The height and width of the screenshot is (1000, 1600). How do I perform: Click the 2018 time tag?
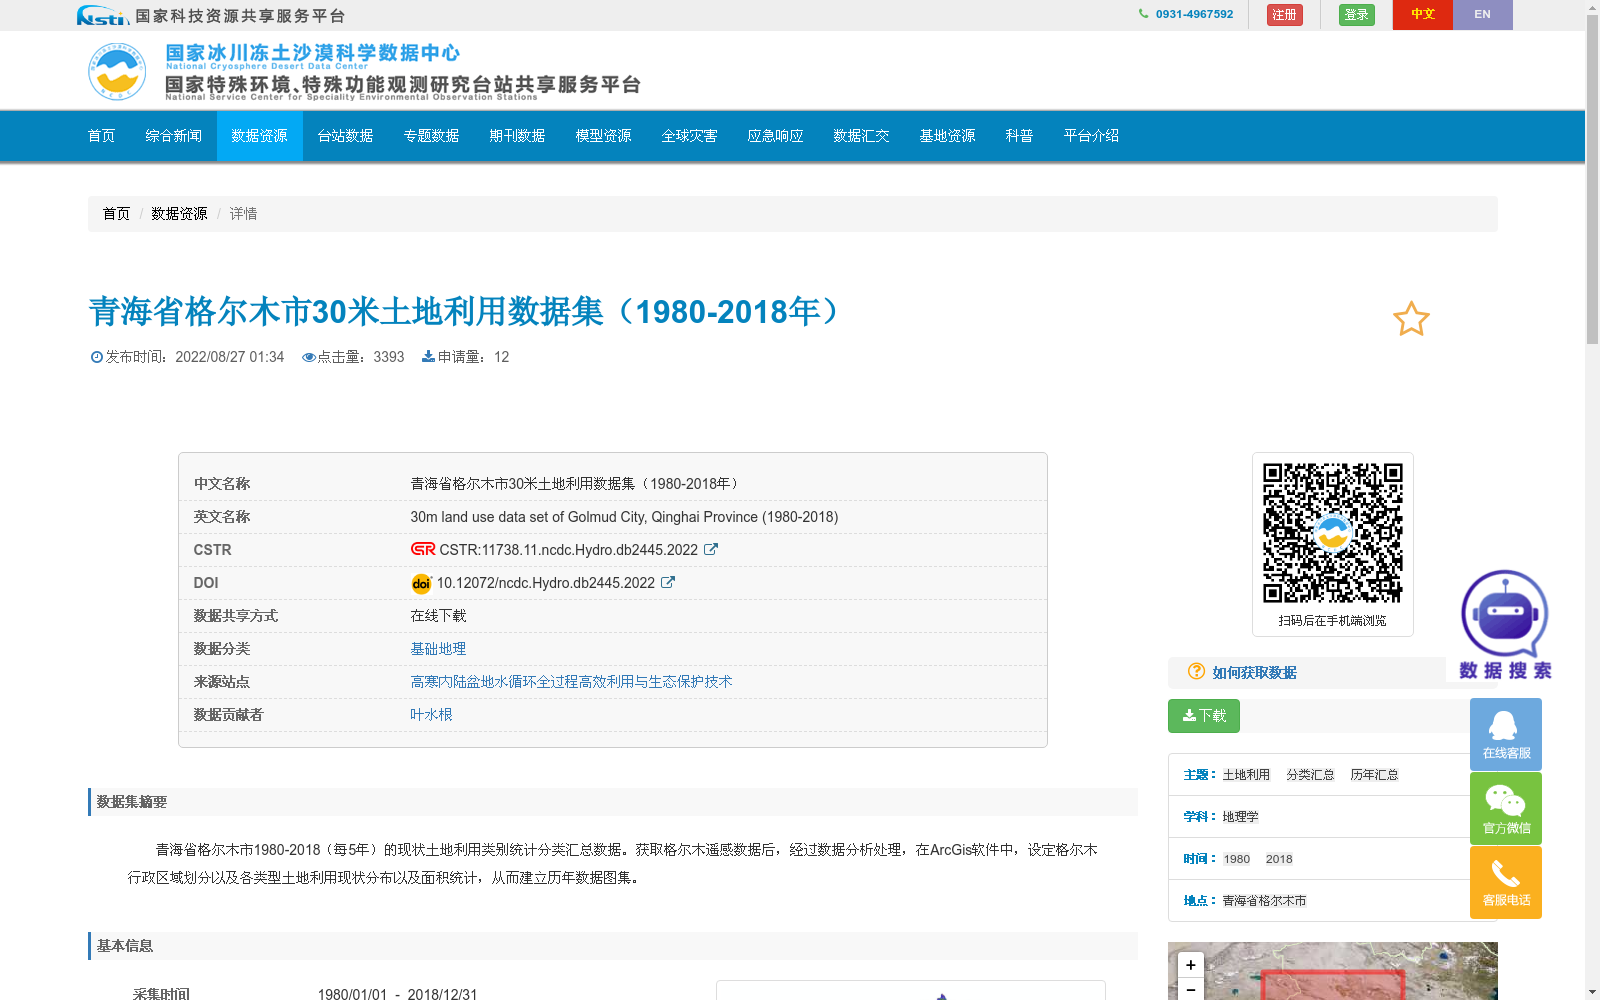[1279, 859]
